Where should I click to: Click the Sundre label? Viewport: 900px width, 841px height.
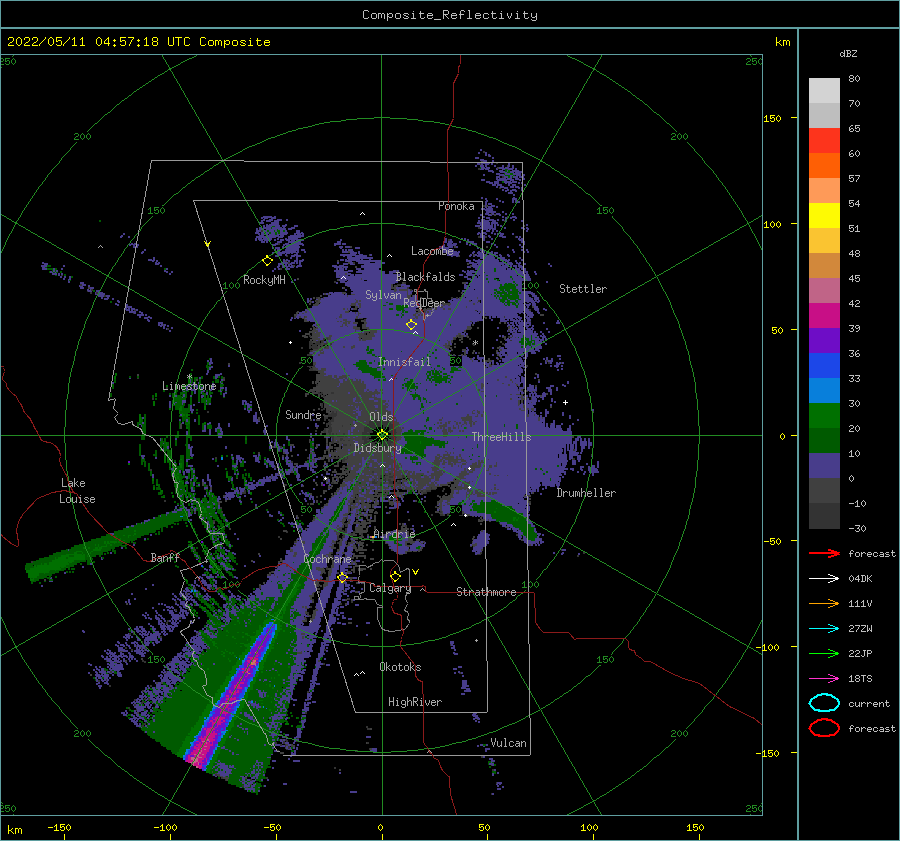303,415
